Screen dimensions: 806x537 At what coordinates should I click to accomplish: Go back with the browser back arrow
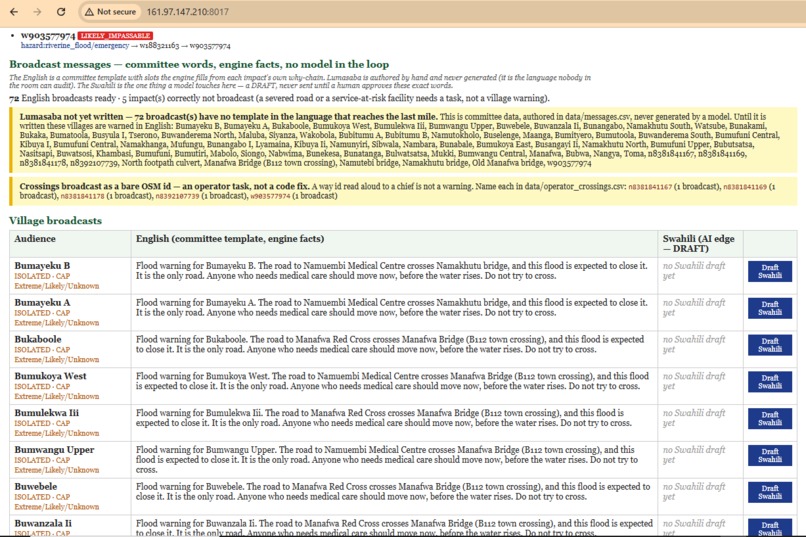click(14, 11)
